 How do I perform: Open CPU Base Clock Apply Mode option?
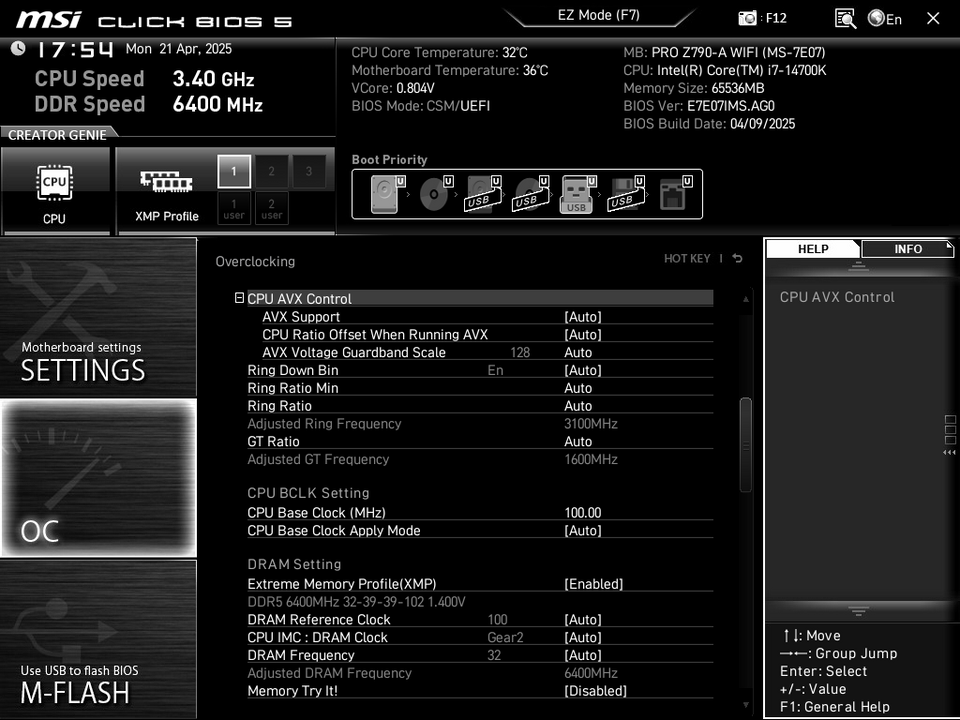click(x=480, y=530)
